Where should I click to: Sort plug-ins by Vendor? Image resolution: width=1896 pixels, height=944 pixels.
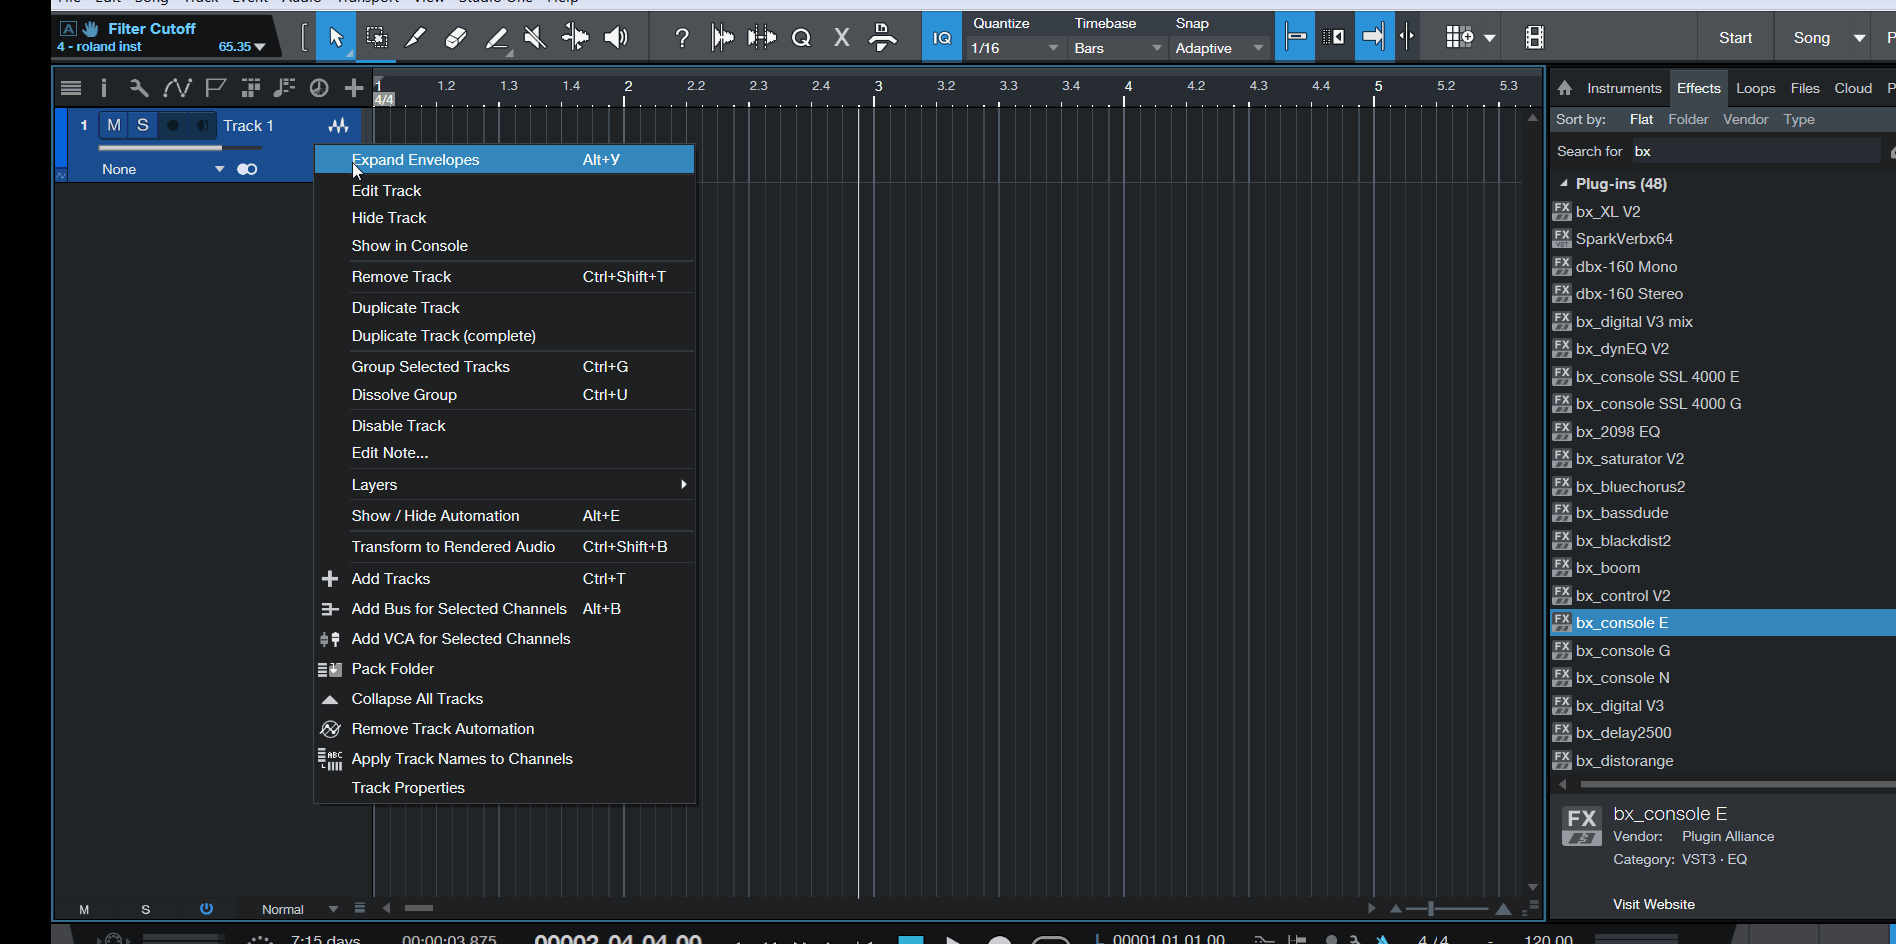coord(1745,119)
